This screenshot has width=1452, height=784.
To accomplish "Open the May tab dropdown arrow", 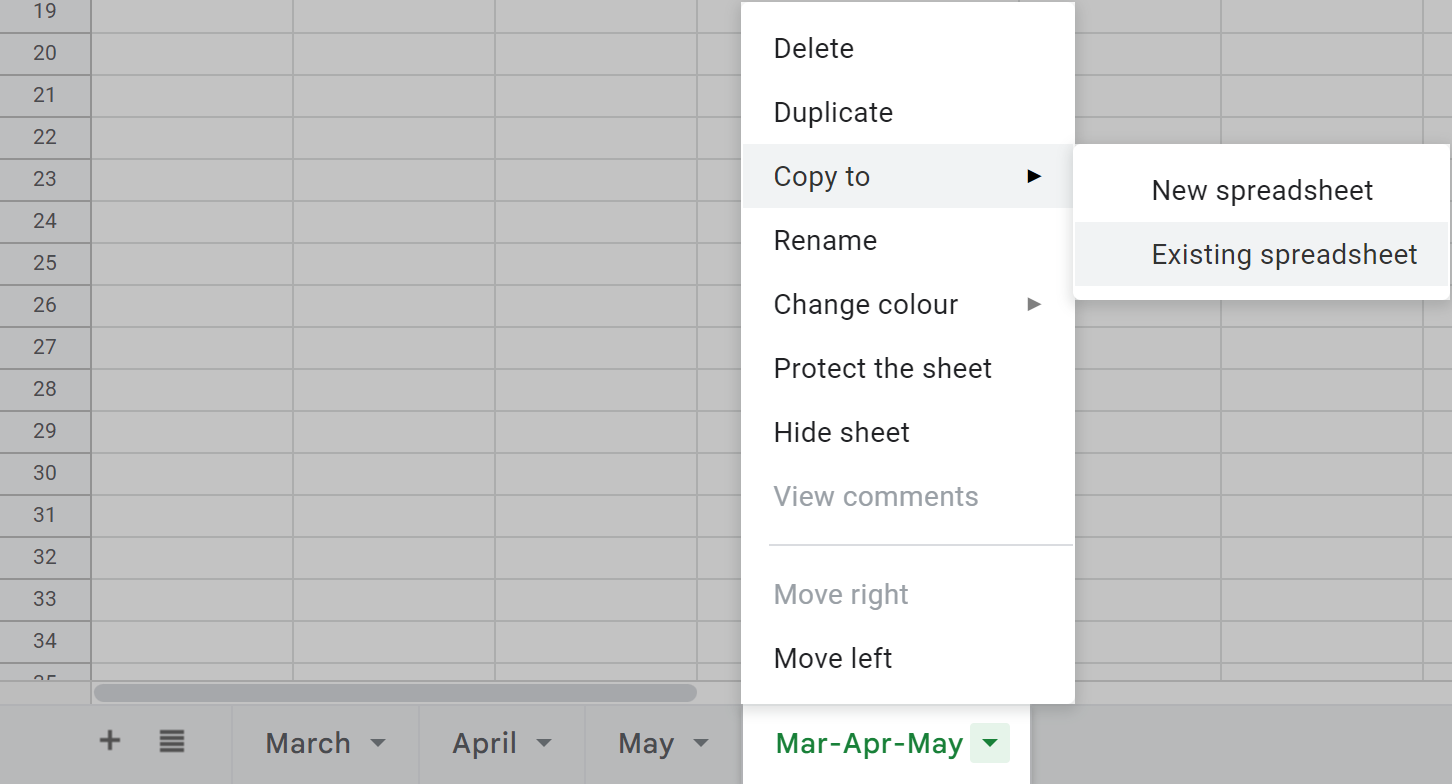I will click(x=701, y=743).
